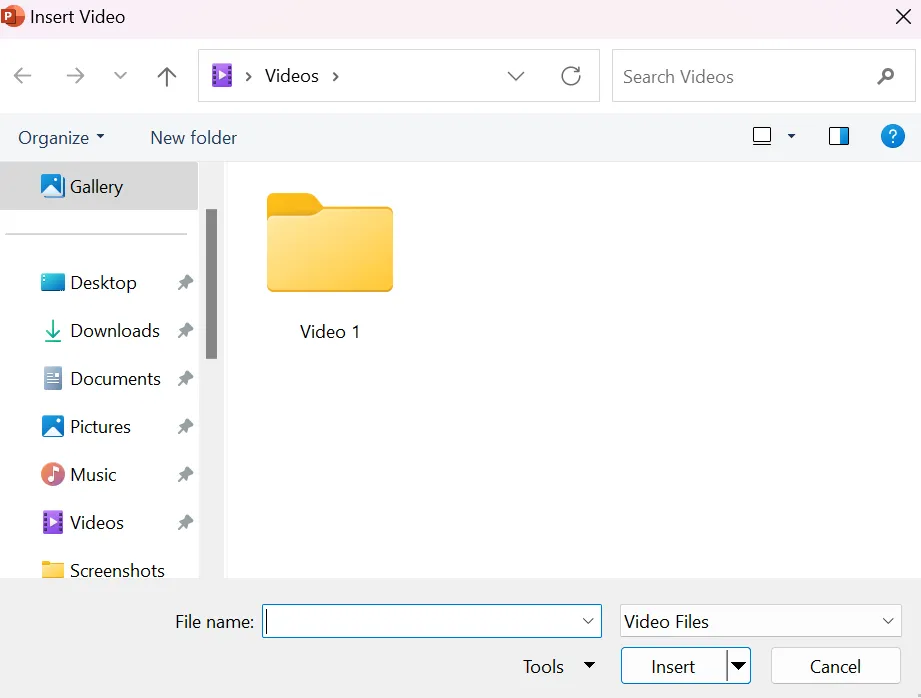This screenshot has height=698, width=921.
Task: Open Videos in the navigation pane
Action: (x=99, y=523)
